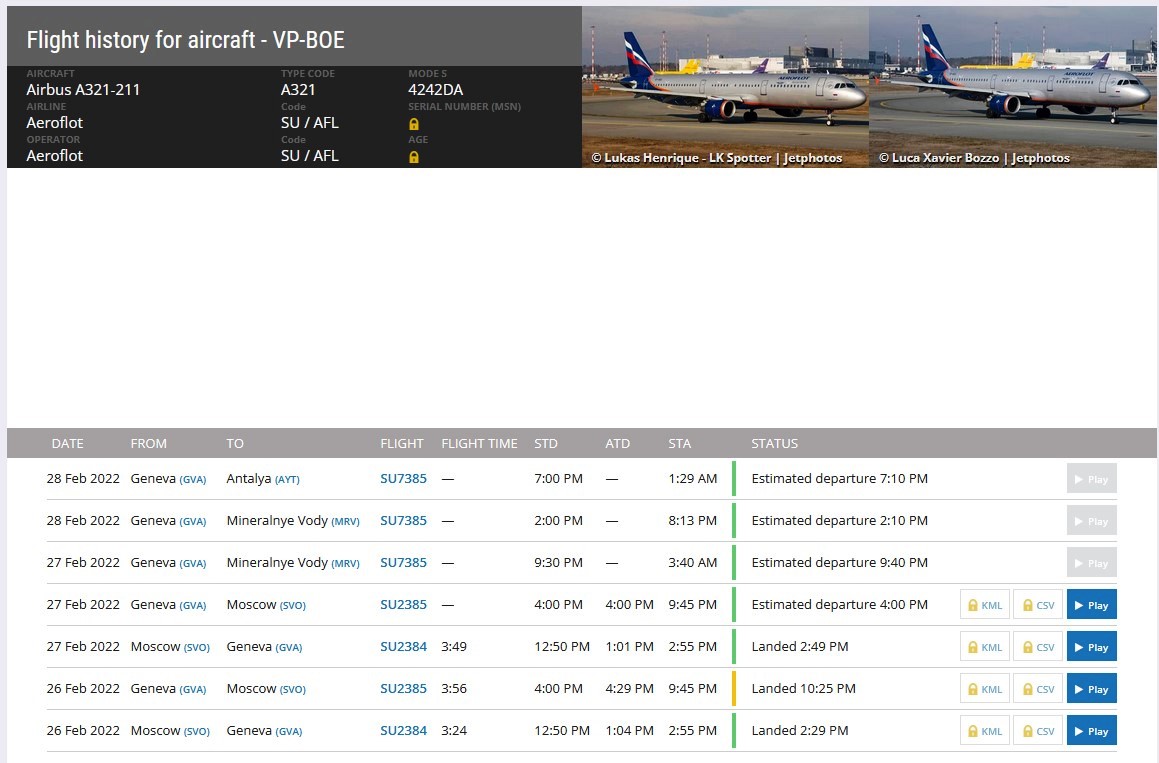Download KML for 27 Feb SU2384 flight

point(985,647)
